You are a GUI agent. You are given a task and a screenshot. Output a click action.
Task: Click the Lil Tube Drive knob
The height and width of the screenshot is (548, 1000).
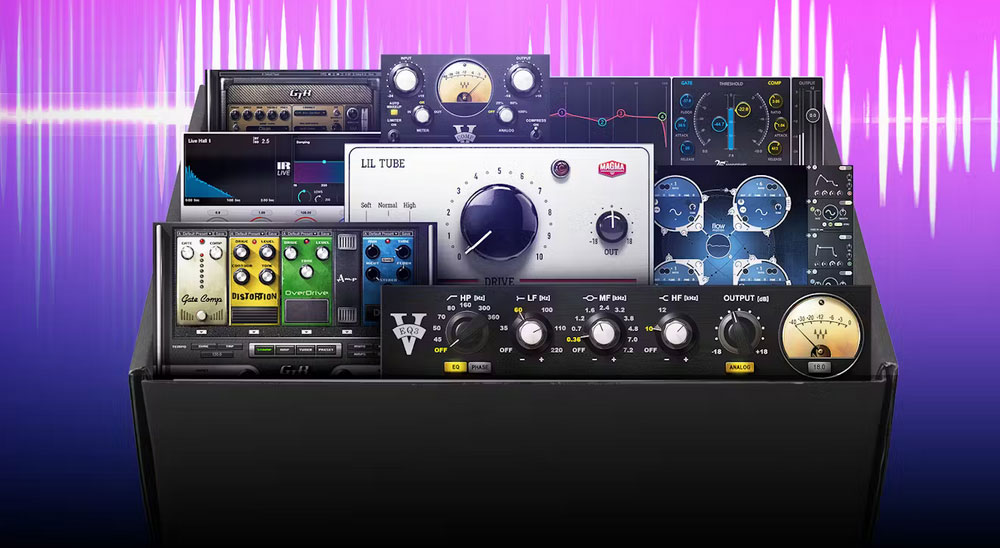tap(498, 223)
